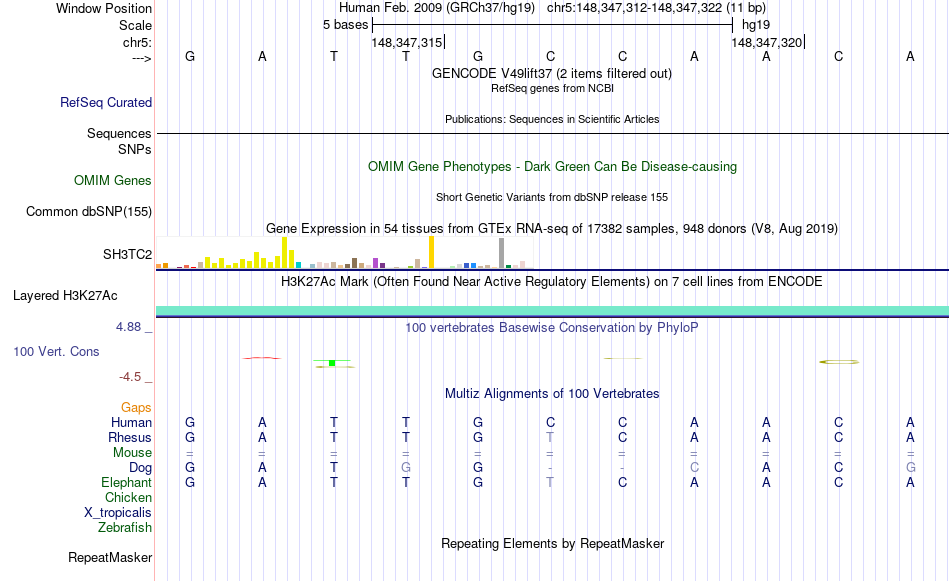Click the 100 Vert. Cons label
The width and height of the screenshot is (950, 581).
coord(56,351)
